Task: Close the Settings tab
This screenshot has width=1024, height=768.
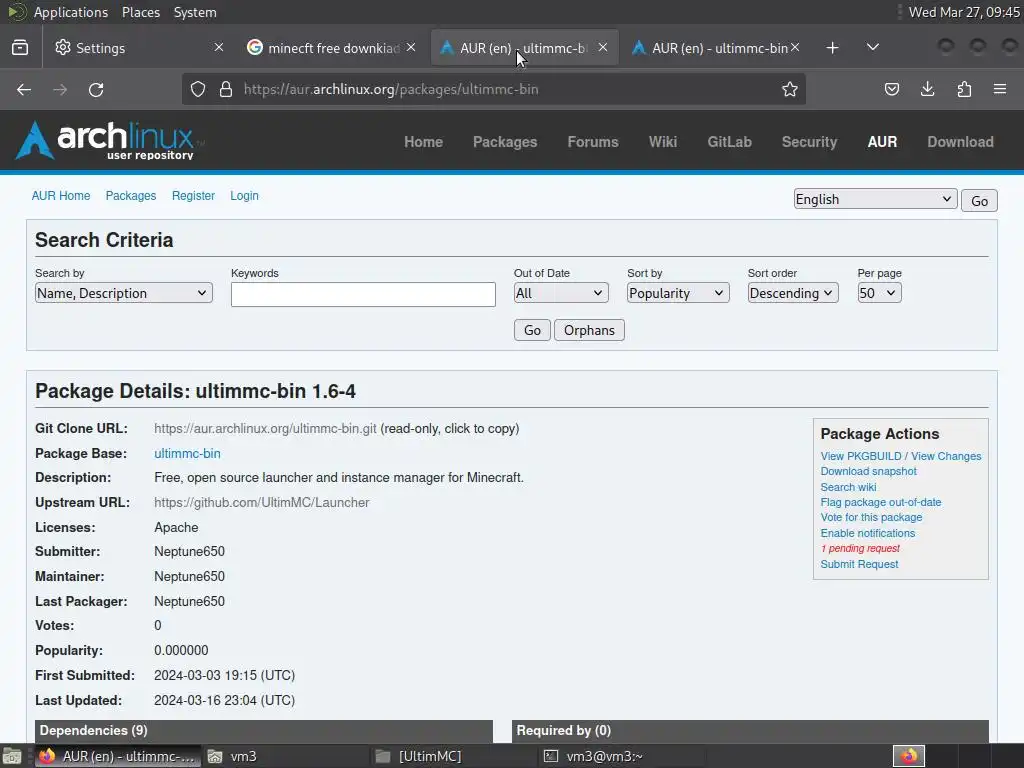Action: (219, 47)
